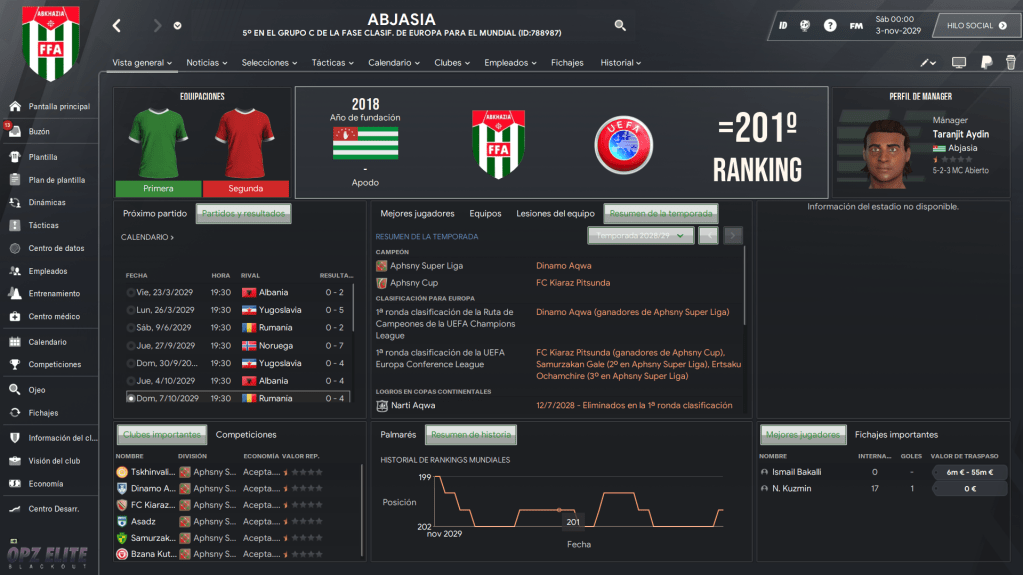Select the Rumanía 7/10/2029 match radio

coord(130,398)
